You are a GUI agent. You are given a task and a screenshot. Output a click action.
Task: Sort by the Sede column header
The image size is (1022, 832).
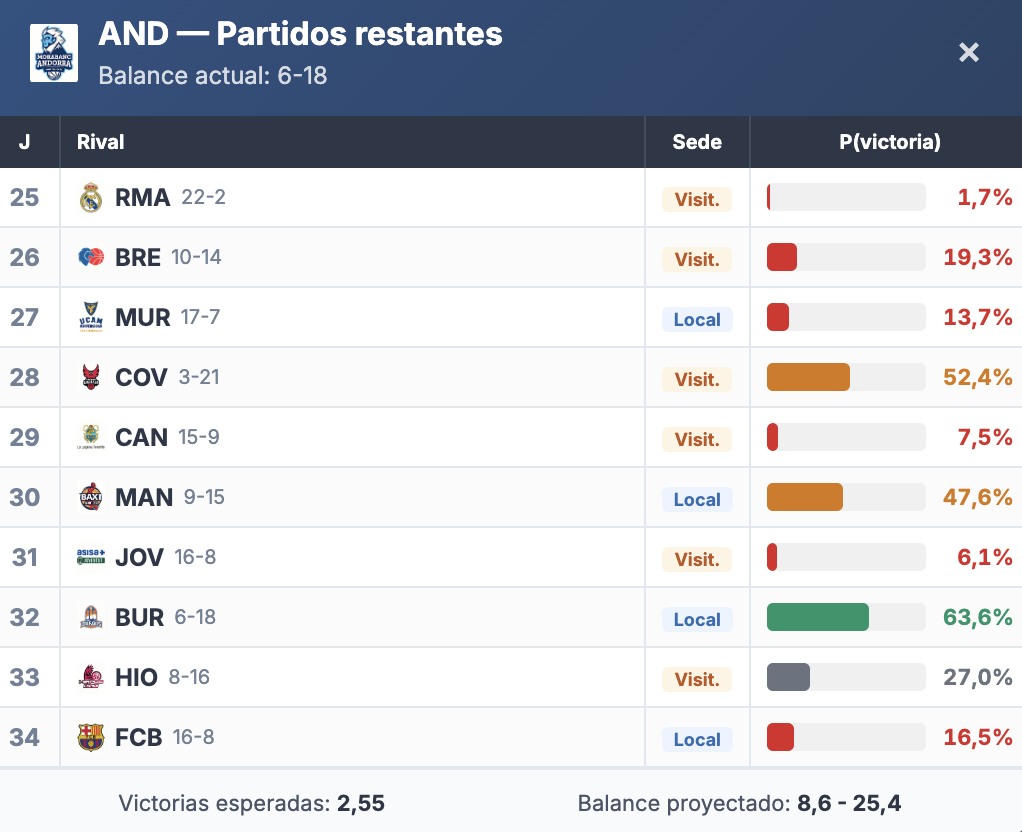tap(697, 142)
